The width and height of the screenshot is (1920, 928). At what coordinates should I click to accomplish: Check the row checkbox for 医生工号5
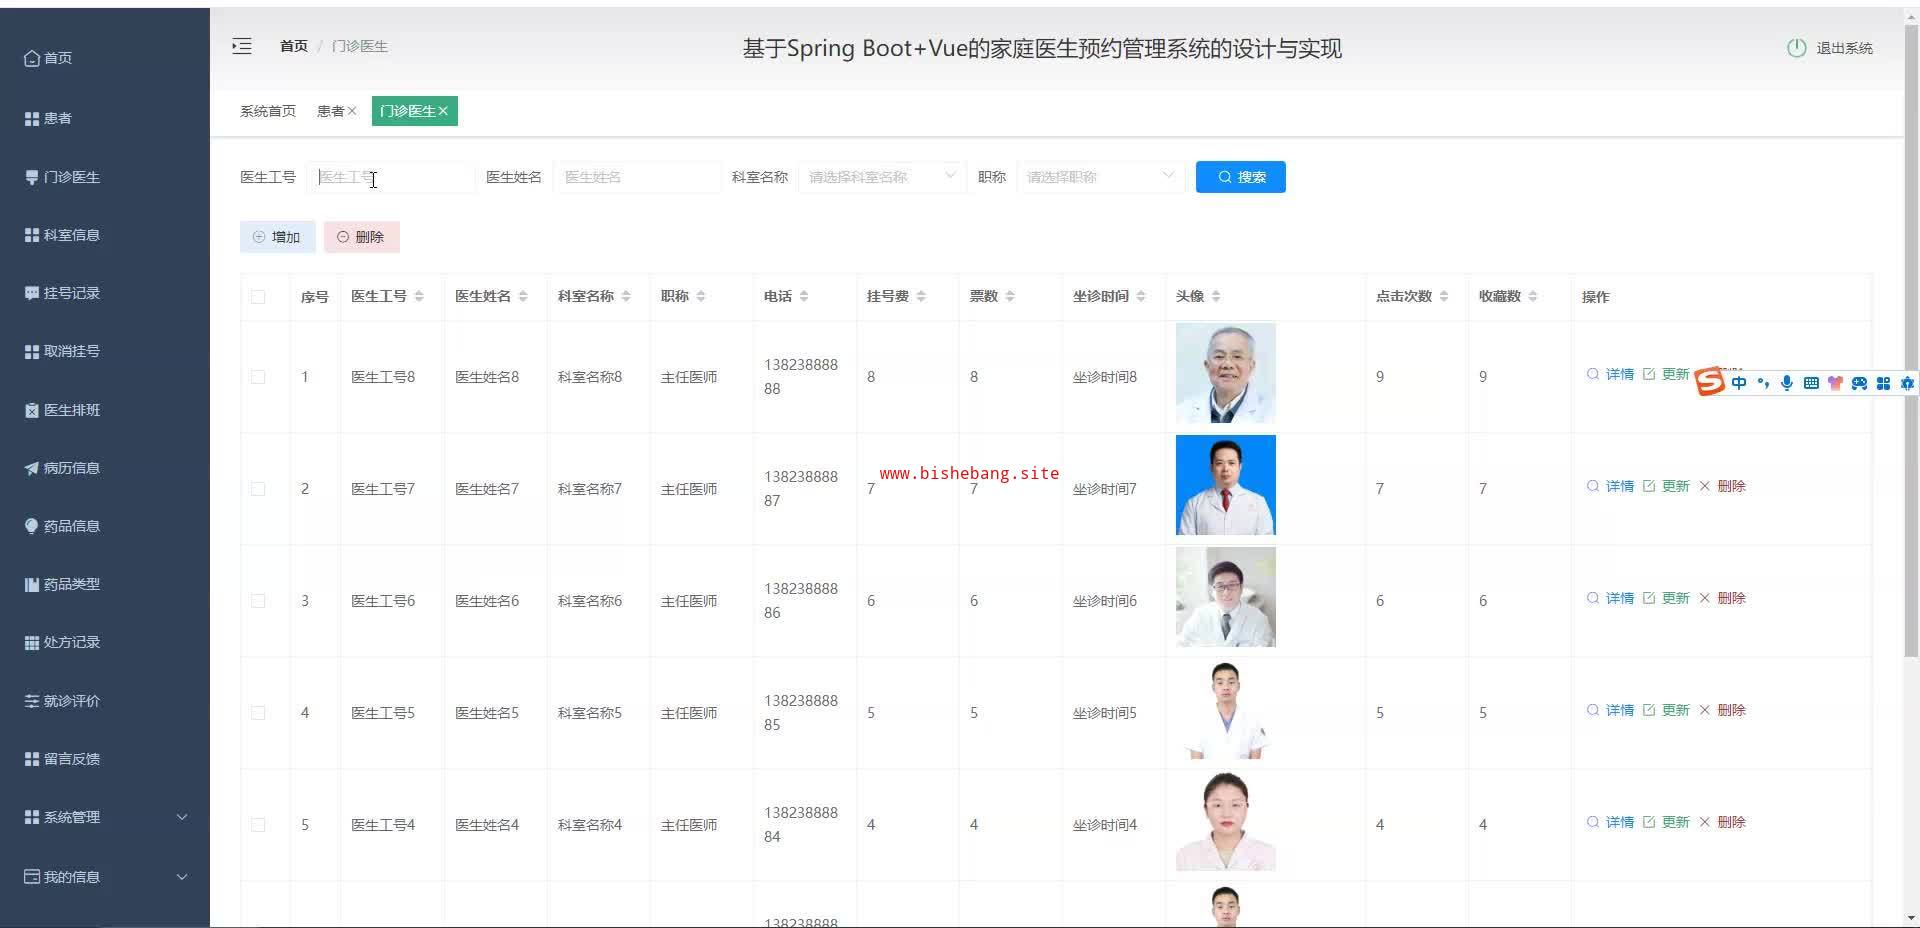[x=258, y=713]
